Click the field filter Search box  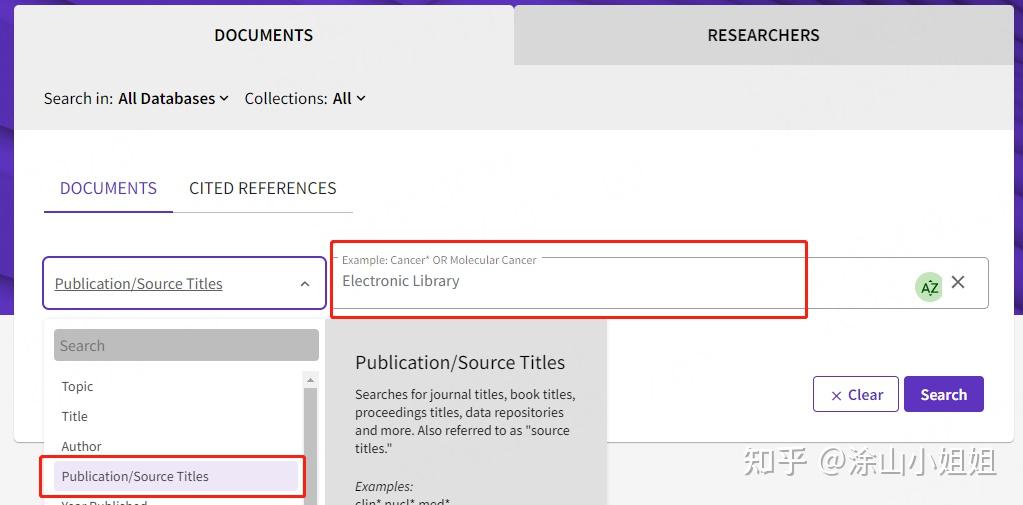tap(186, 346)
